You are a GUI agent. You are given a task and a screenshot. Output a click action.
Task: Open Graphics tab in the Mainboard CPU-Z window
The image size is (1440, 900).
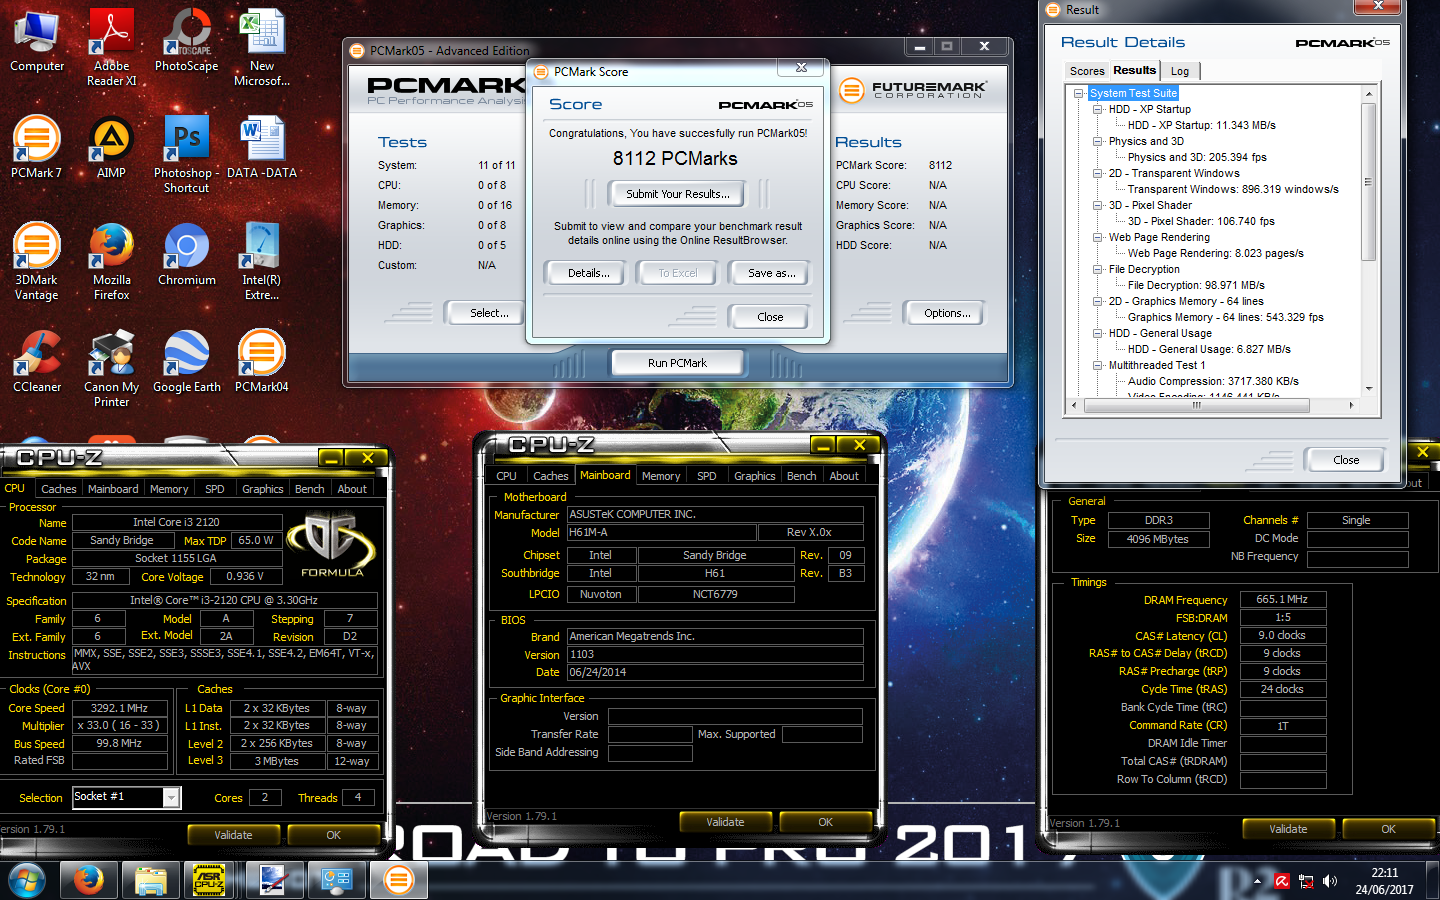[x=754, y=476]
